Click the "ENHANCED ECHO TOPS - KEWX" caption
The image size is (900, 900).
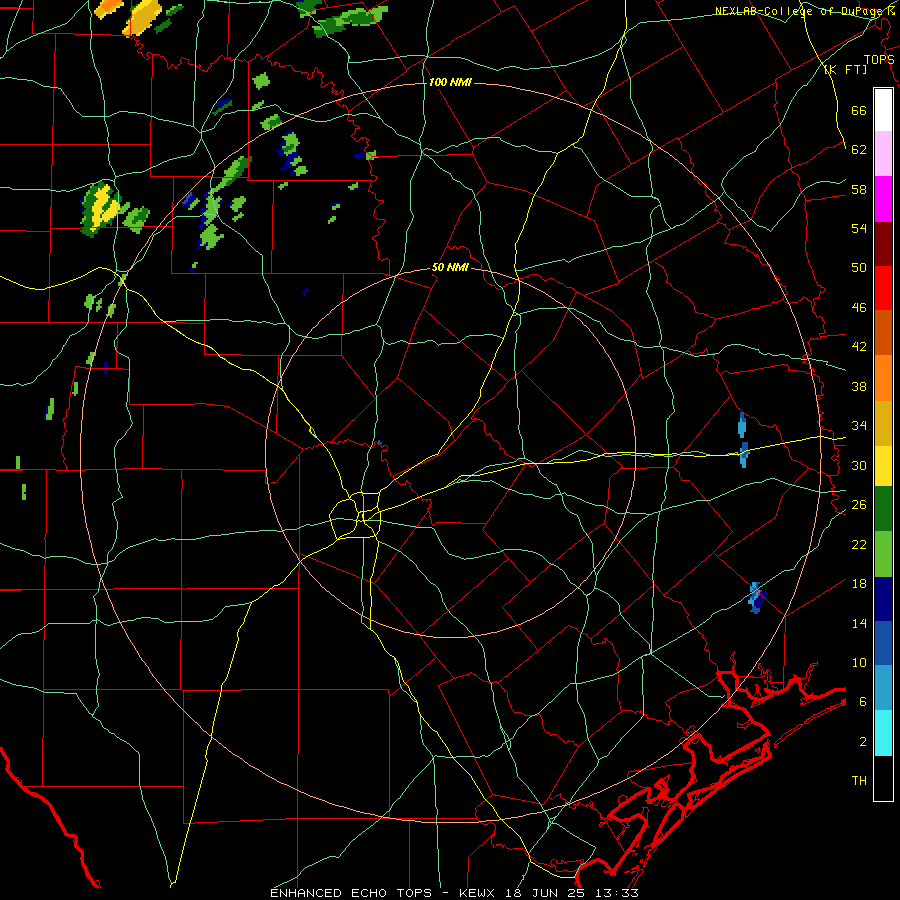click(385, 893)
